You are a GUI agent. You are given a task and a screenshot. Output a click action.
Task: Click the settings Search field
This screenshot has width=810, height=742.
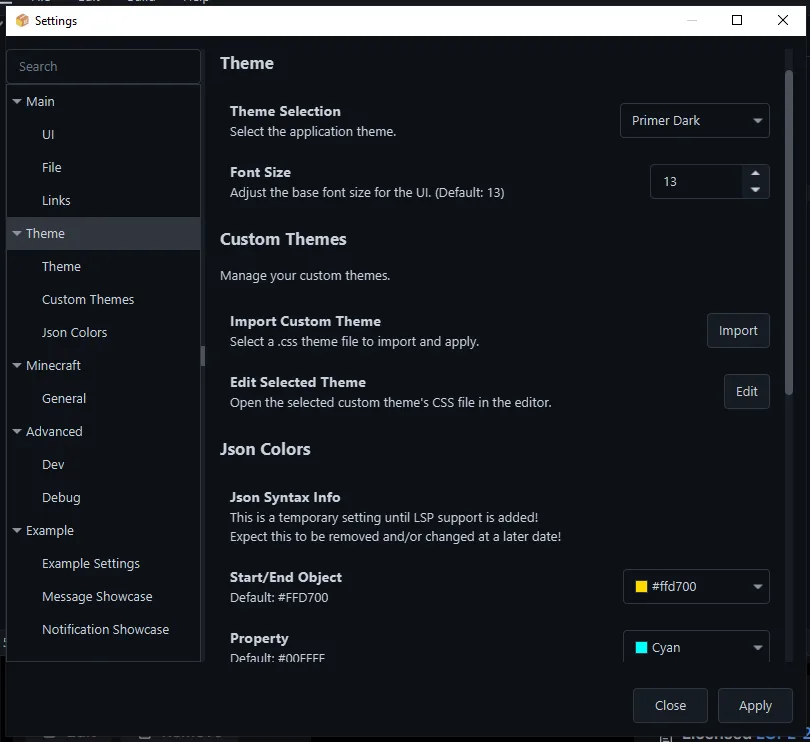click(103, 67)
